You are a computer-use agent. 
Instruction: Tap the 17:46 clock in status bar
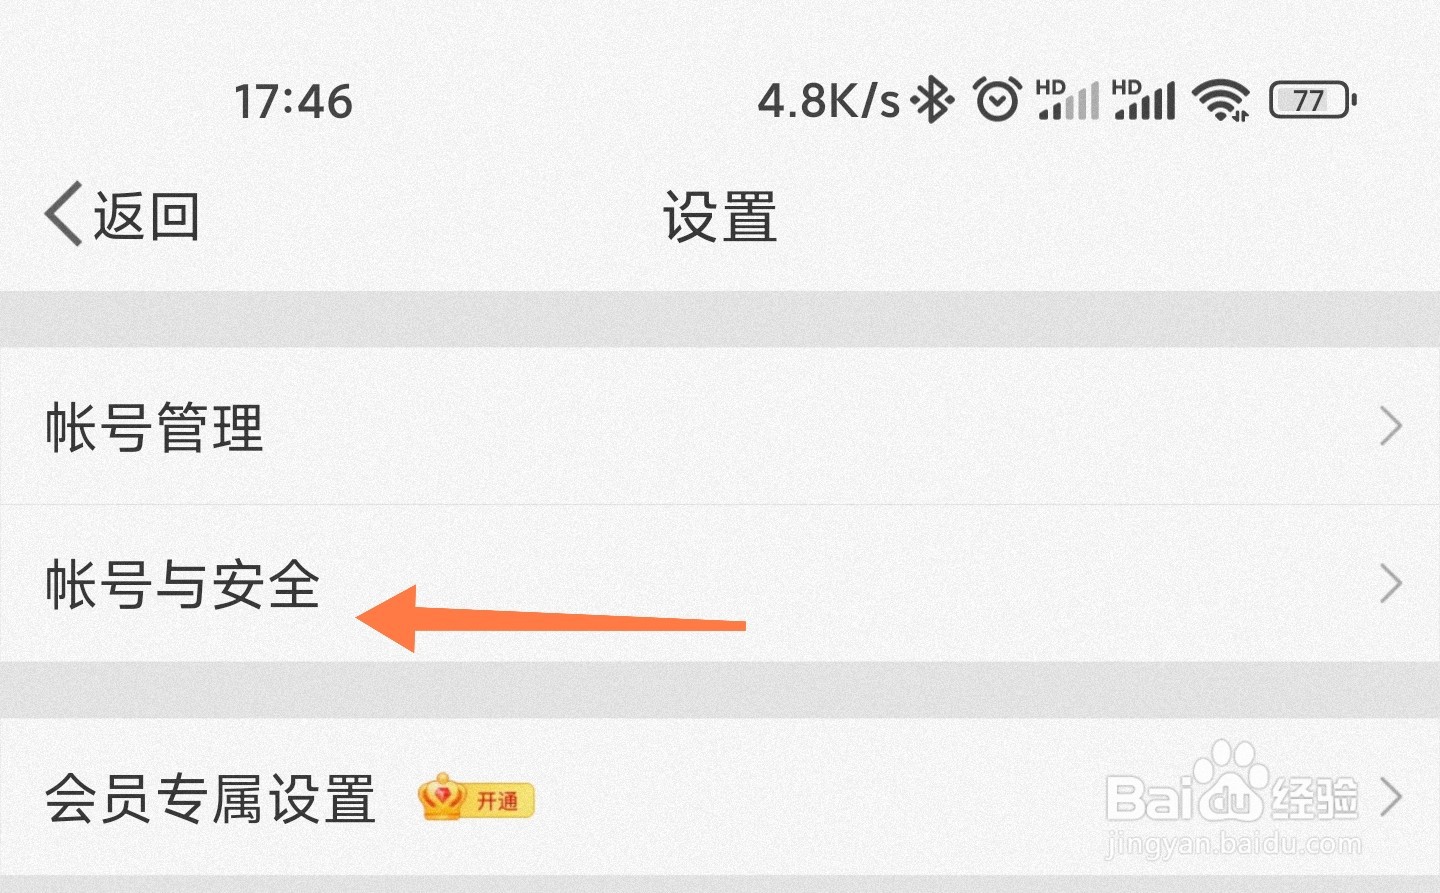(293, 101)
